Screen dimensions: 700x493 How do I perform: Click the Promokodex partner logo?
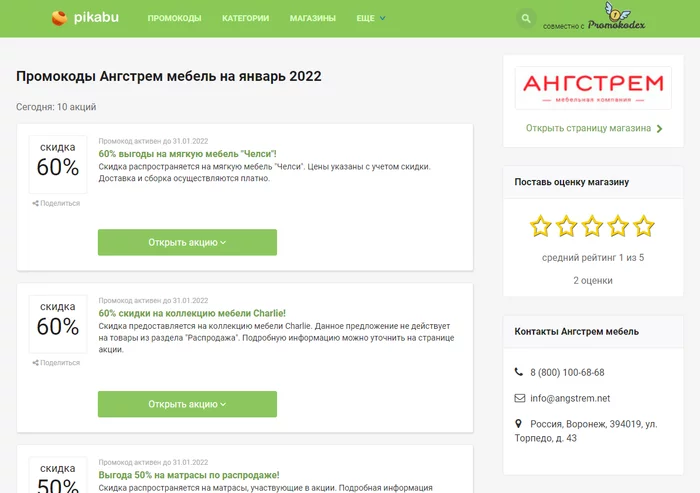click(x=617, y=17)
